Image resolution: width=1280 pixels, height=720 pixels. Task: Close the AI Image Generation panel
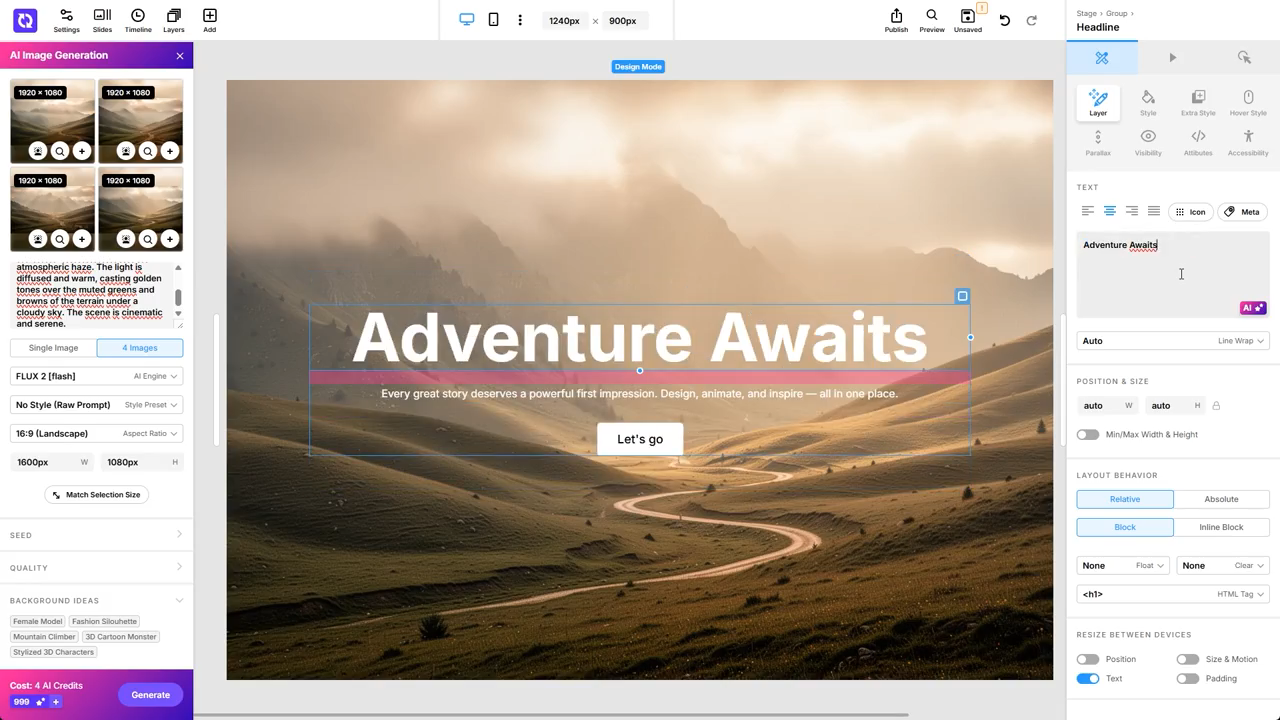[180, 56]
